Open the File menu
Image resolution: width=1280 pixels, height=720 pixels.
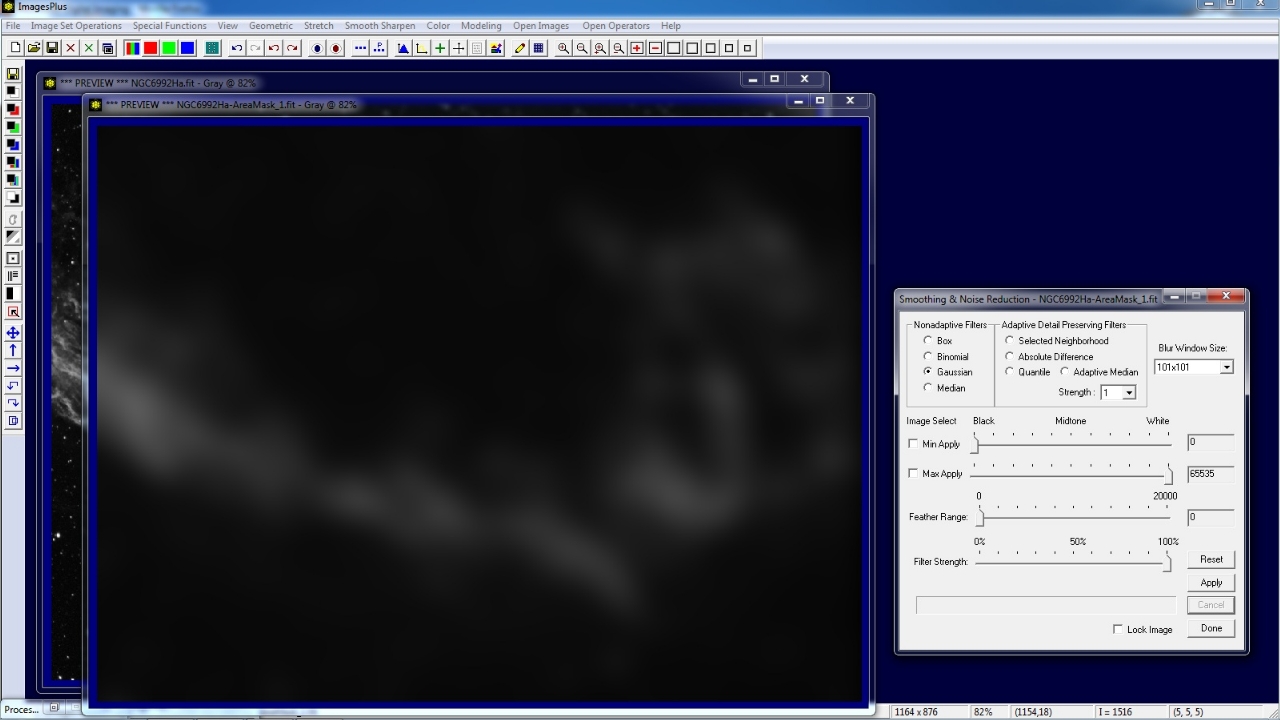click(x=13, y=26)
